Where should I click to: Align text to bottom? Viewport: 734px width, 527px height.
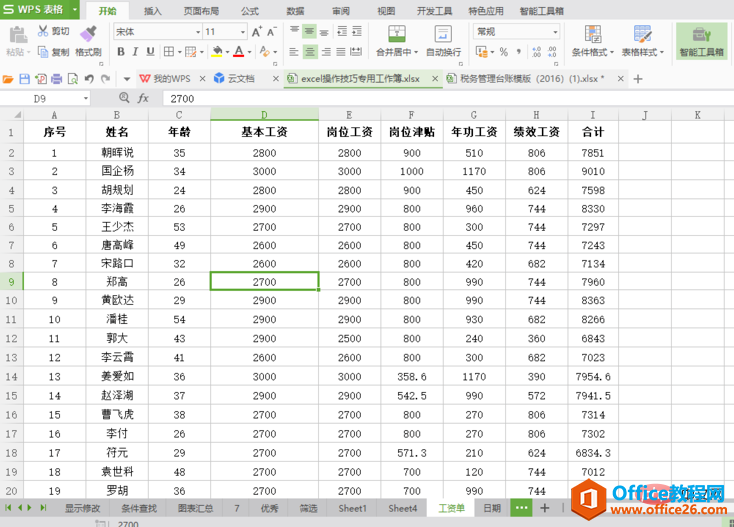[324, 32]
